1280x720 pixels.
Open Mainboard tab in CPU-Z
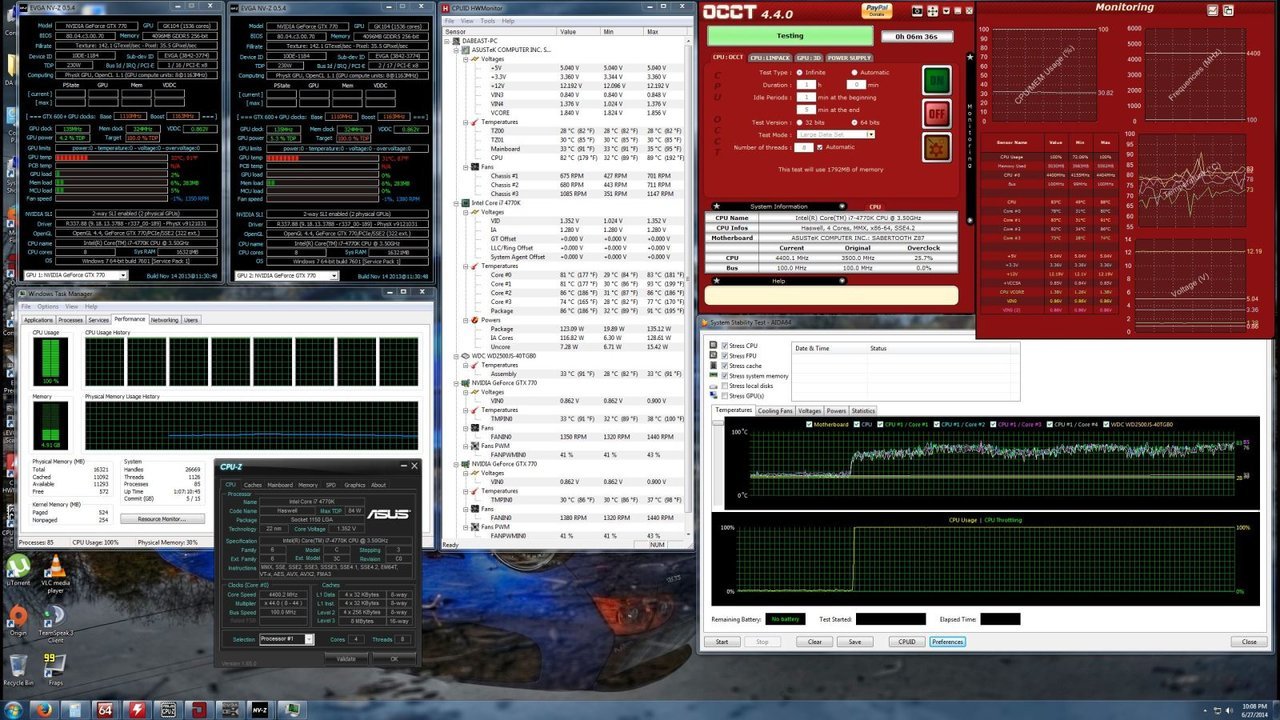click(280, 485)
